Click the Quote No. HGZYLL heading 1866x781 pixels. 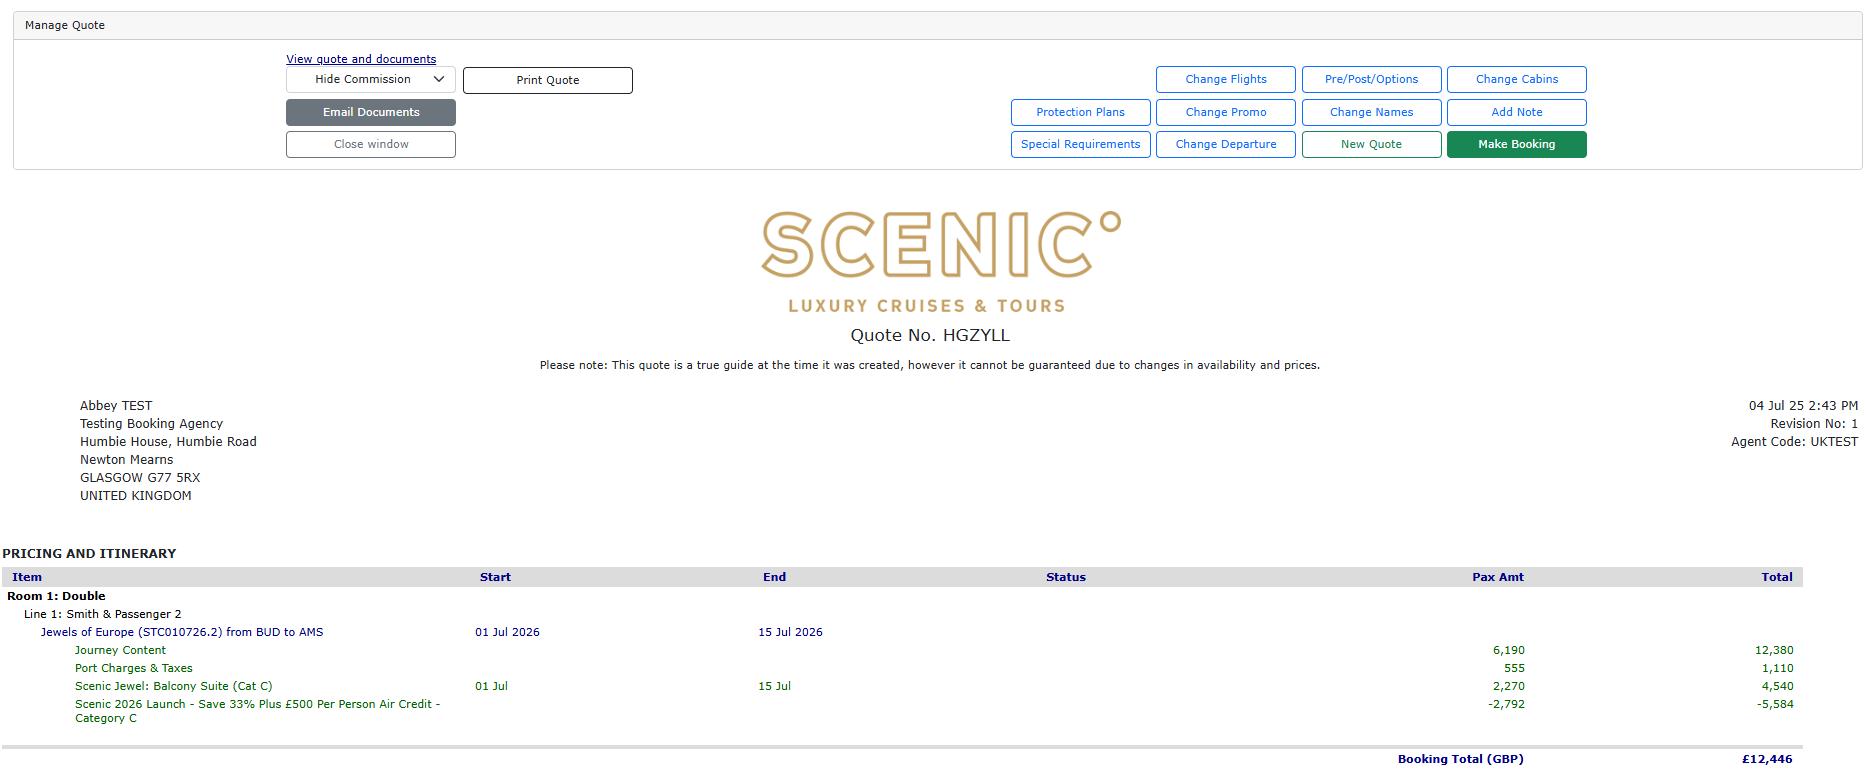[x=930, y=335]
